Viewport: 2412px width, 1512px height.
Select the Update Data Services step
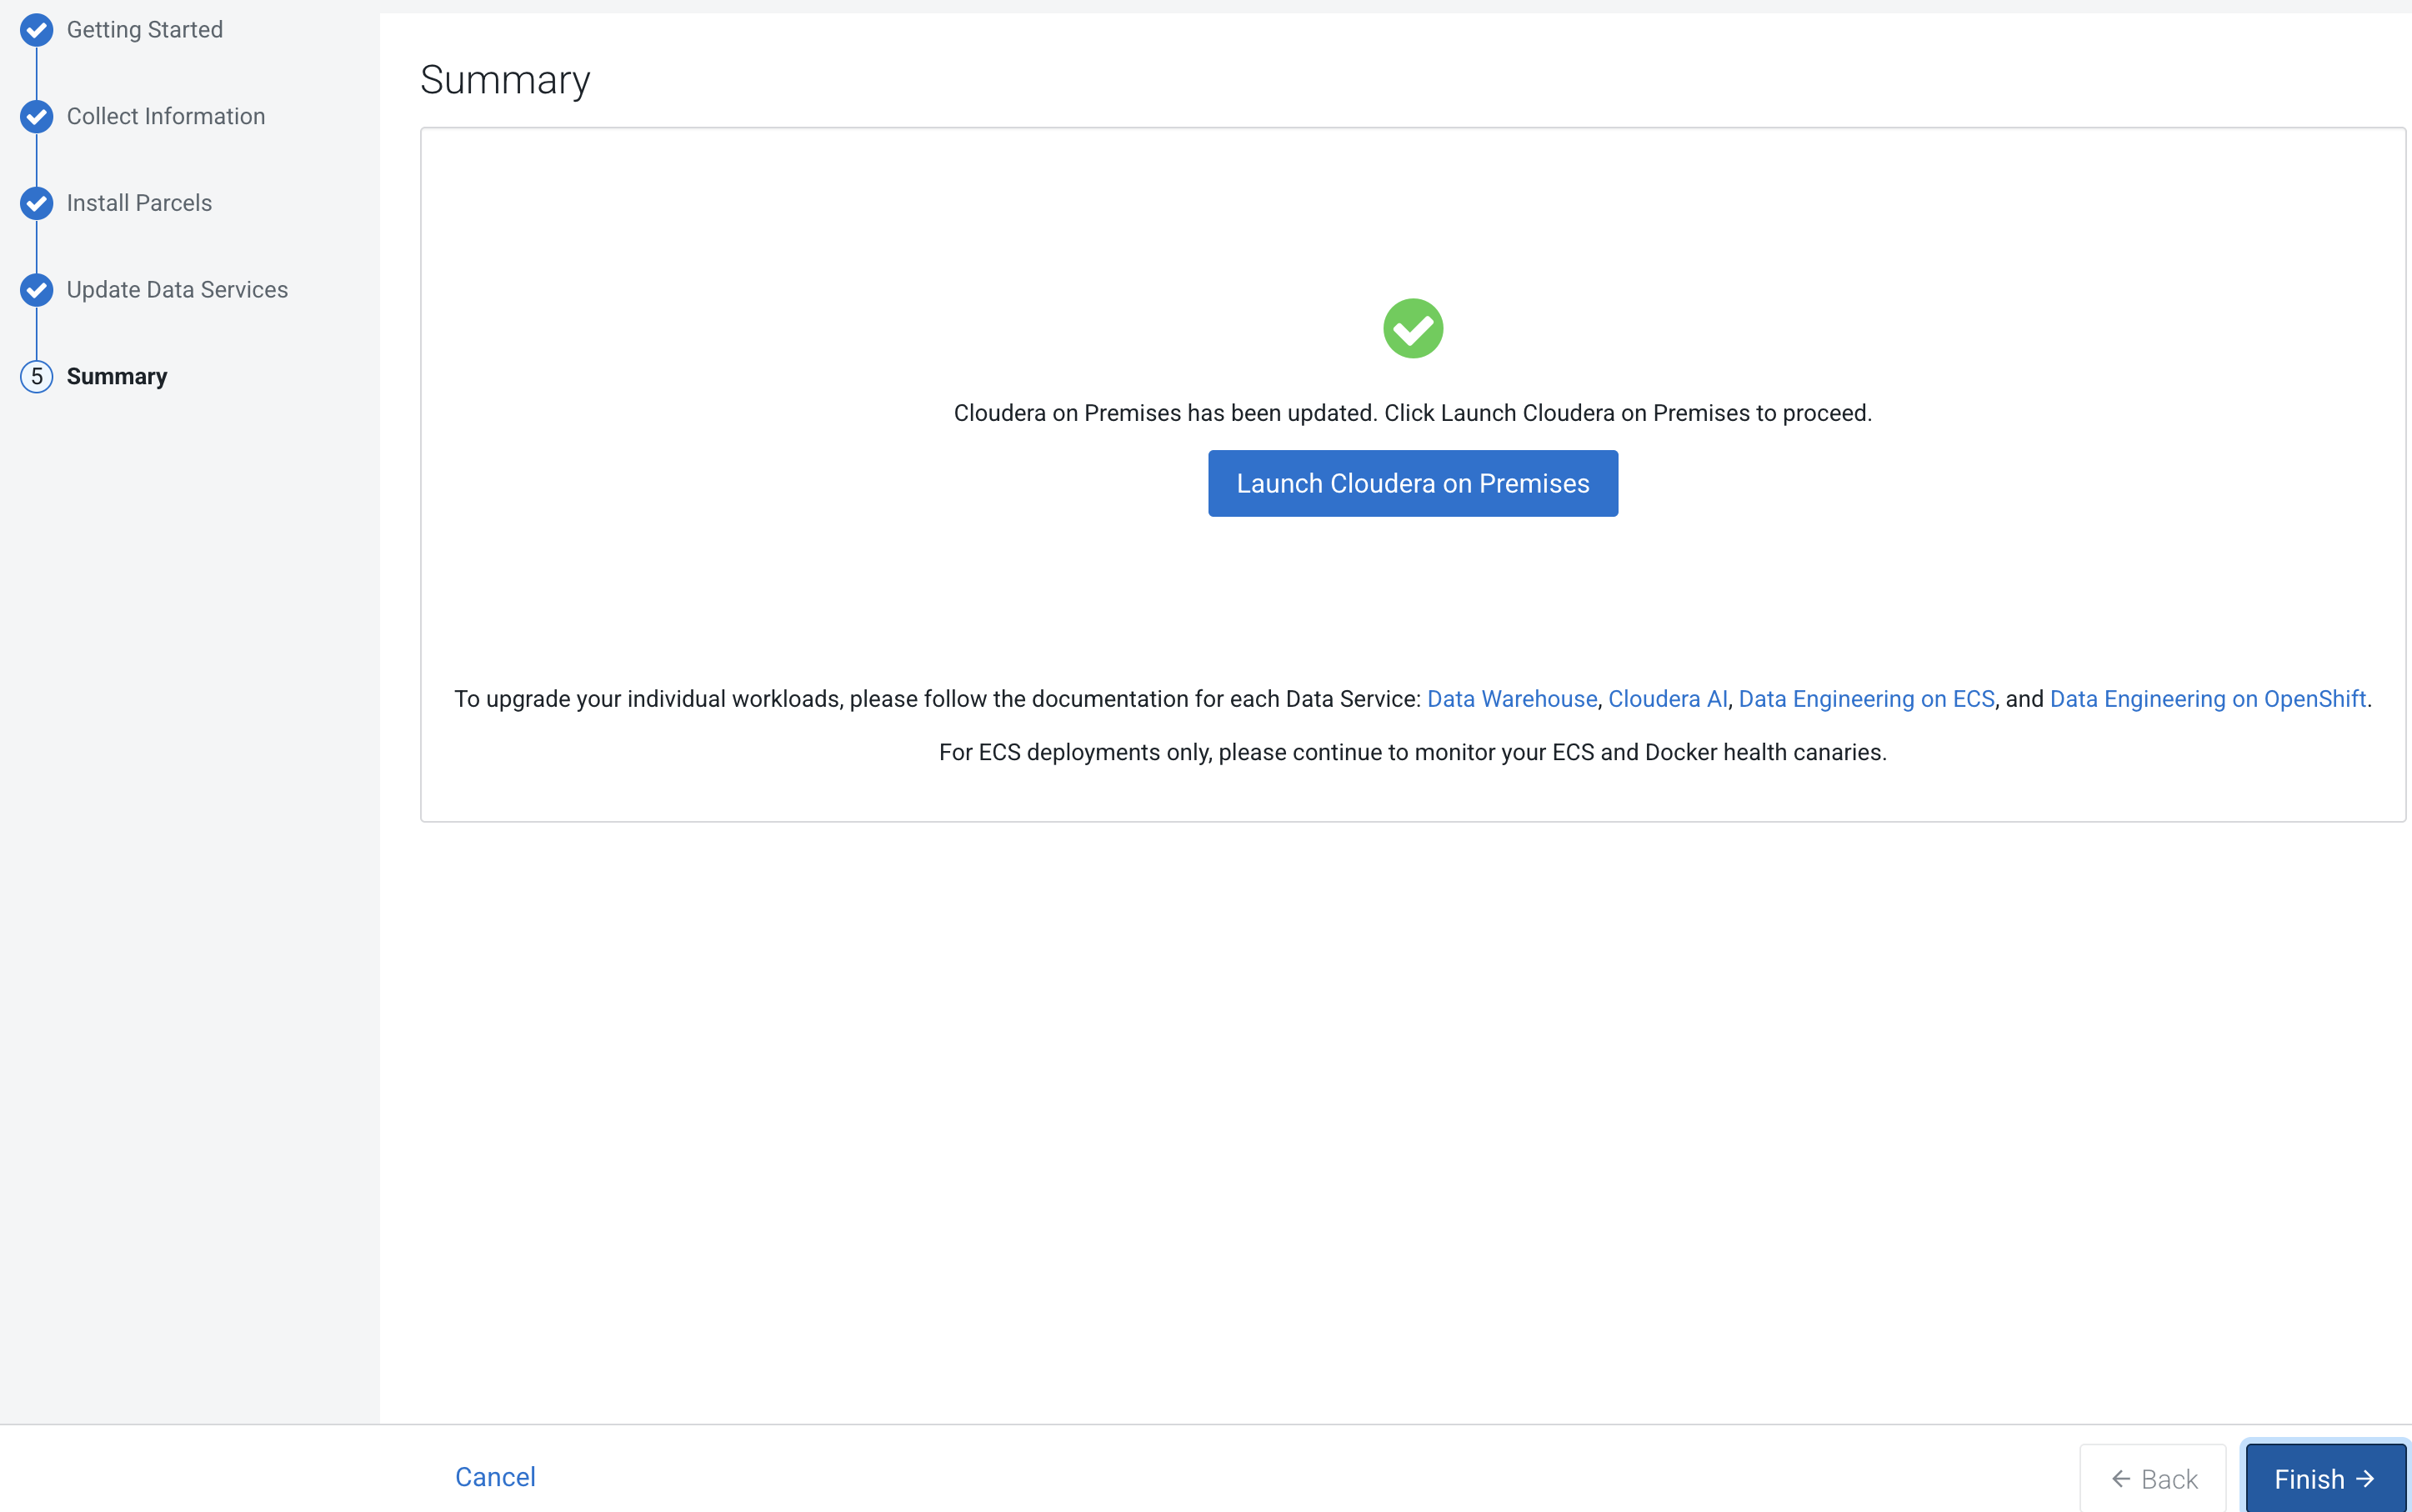click(x=177, y=290)
